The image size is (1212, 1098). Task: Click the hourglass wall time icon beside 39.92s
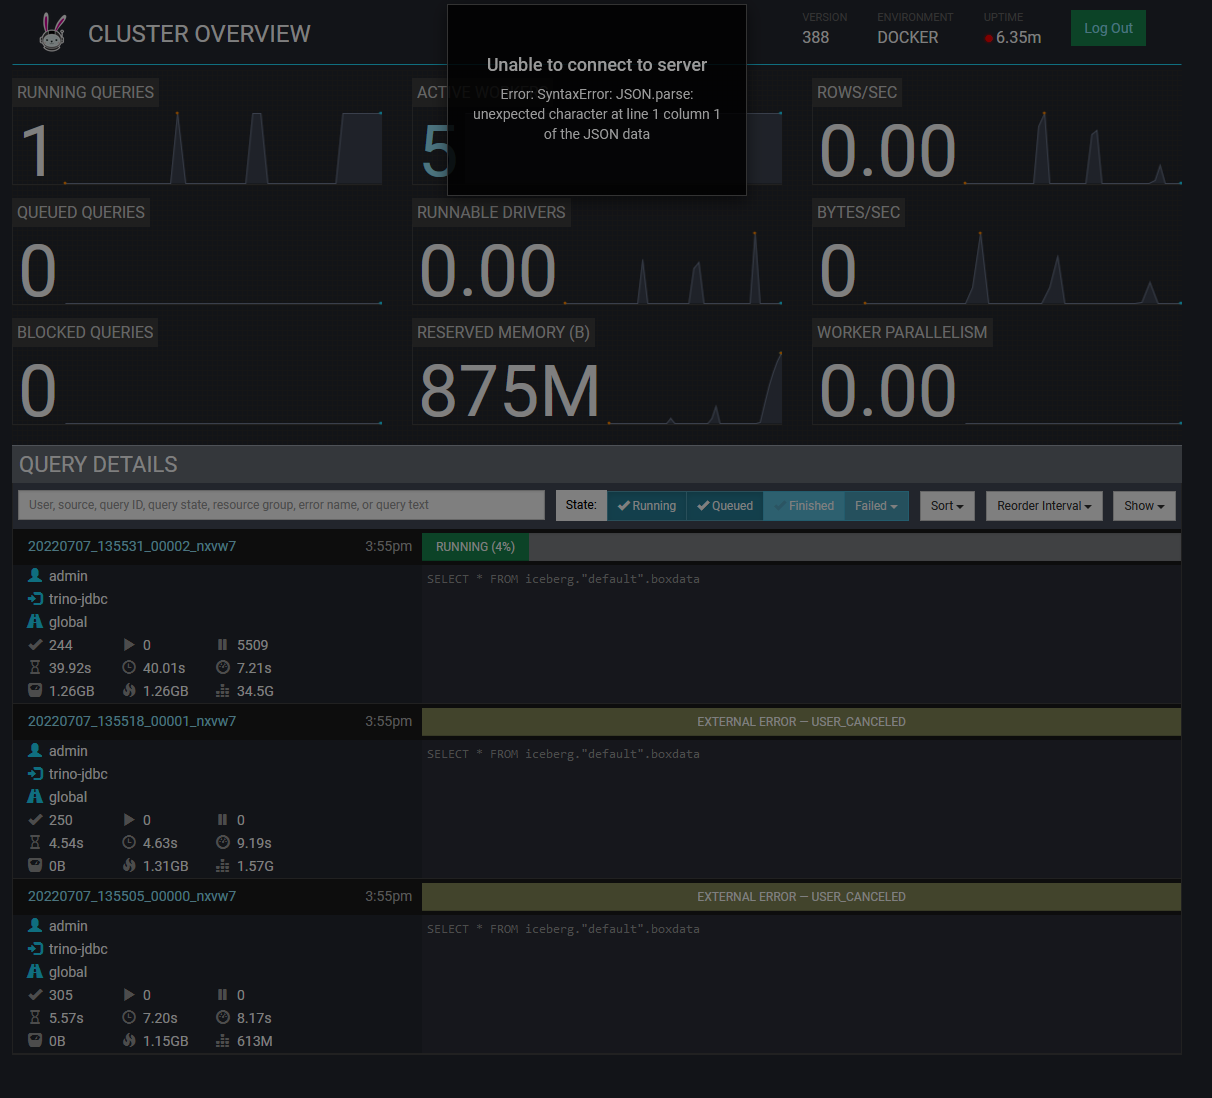click(x=35, y=667)
